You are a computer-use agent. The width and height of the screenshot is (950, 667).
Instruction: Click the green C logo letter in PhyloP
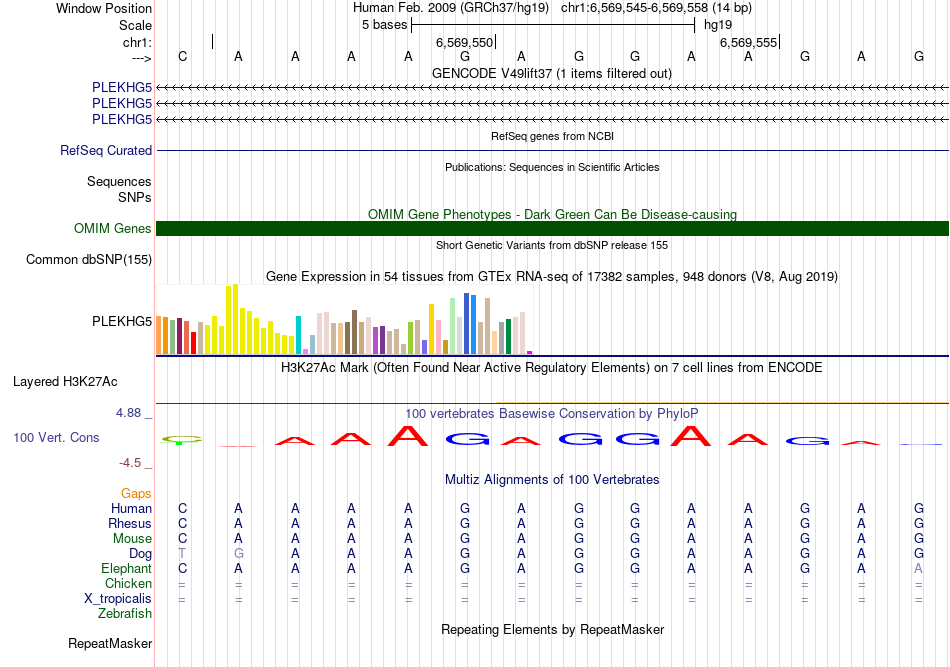(182, 440)
